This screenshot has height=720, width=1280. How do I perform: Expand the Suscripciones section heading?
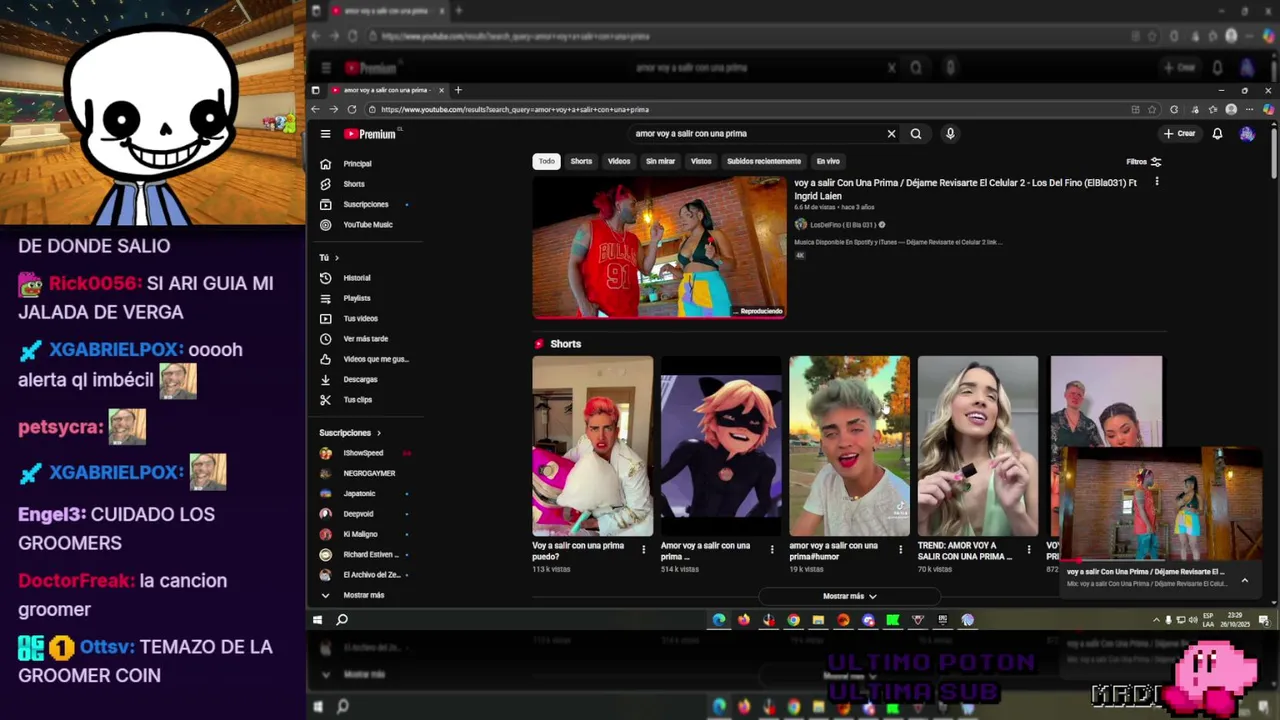click(350, 433)
